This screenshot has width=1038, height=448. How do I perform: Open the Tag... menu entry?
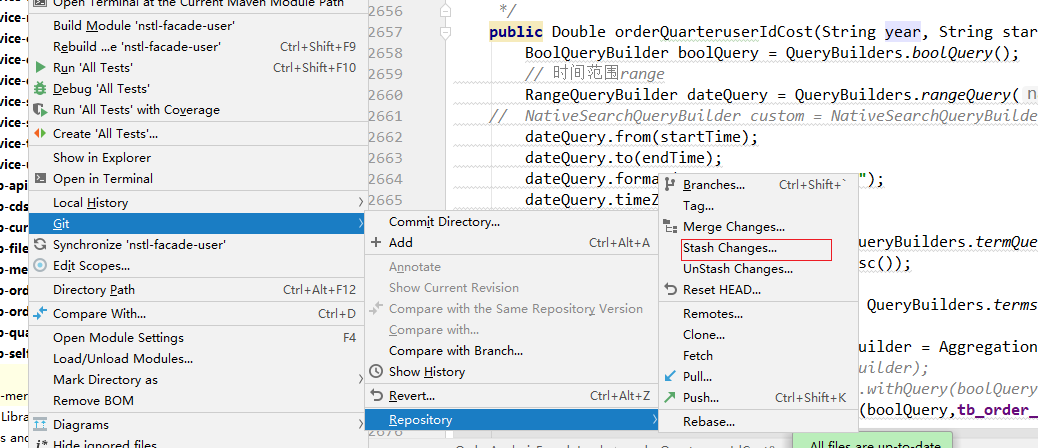[757, 206]
